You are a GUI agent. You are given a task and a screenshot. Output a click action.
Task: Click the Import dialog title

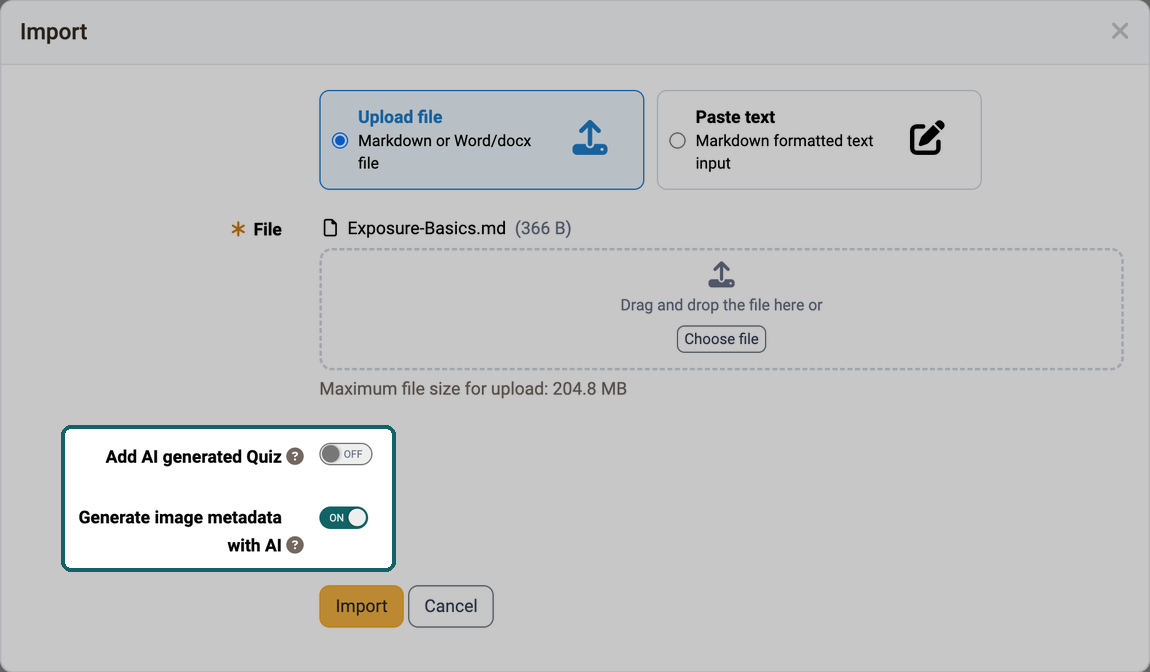54,32
